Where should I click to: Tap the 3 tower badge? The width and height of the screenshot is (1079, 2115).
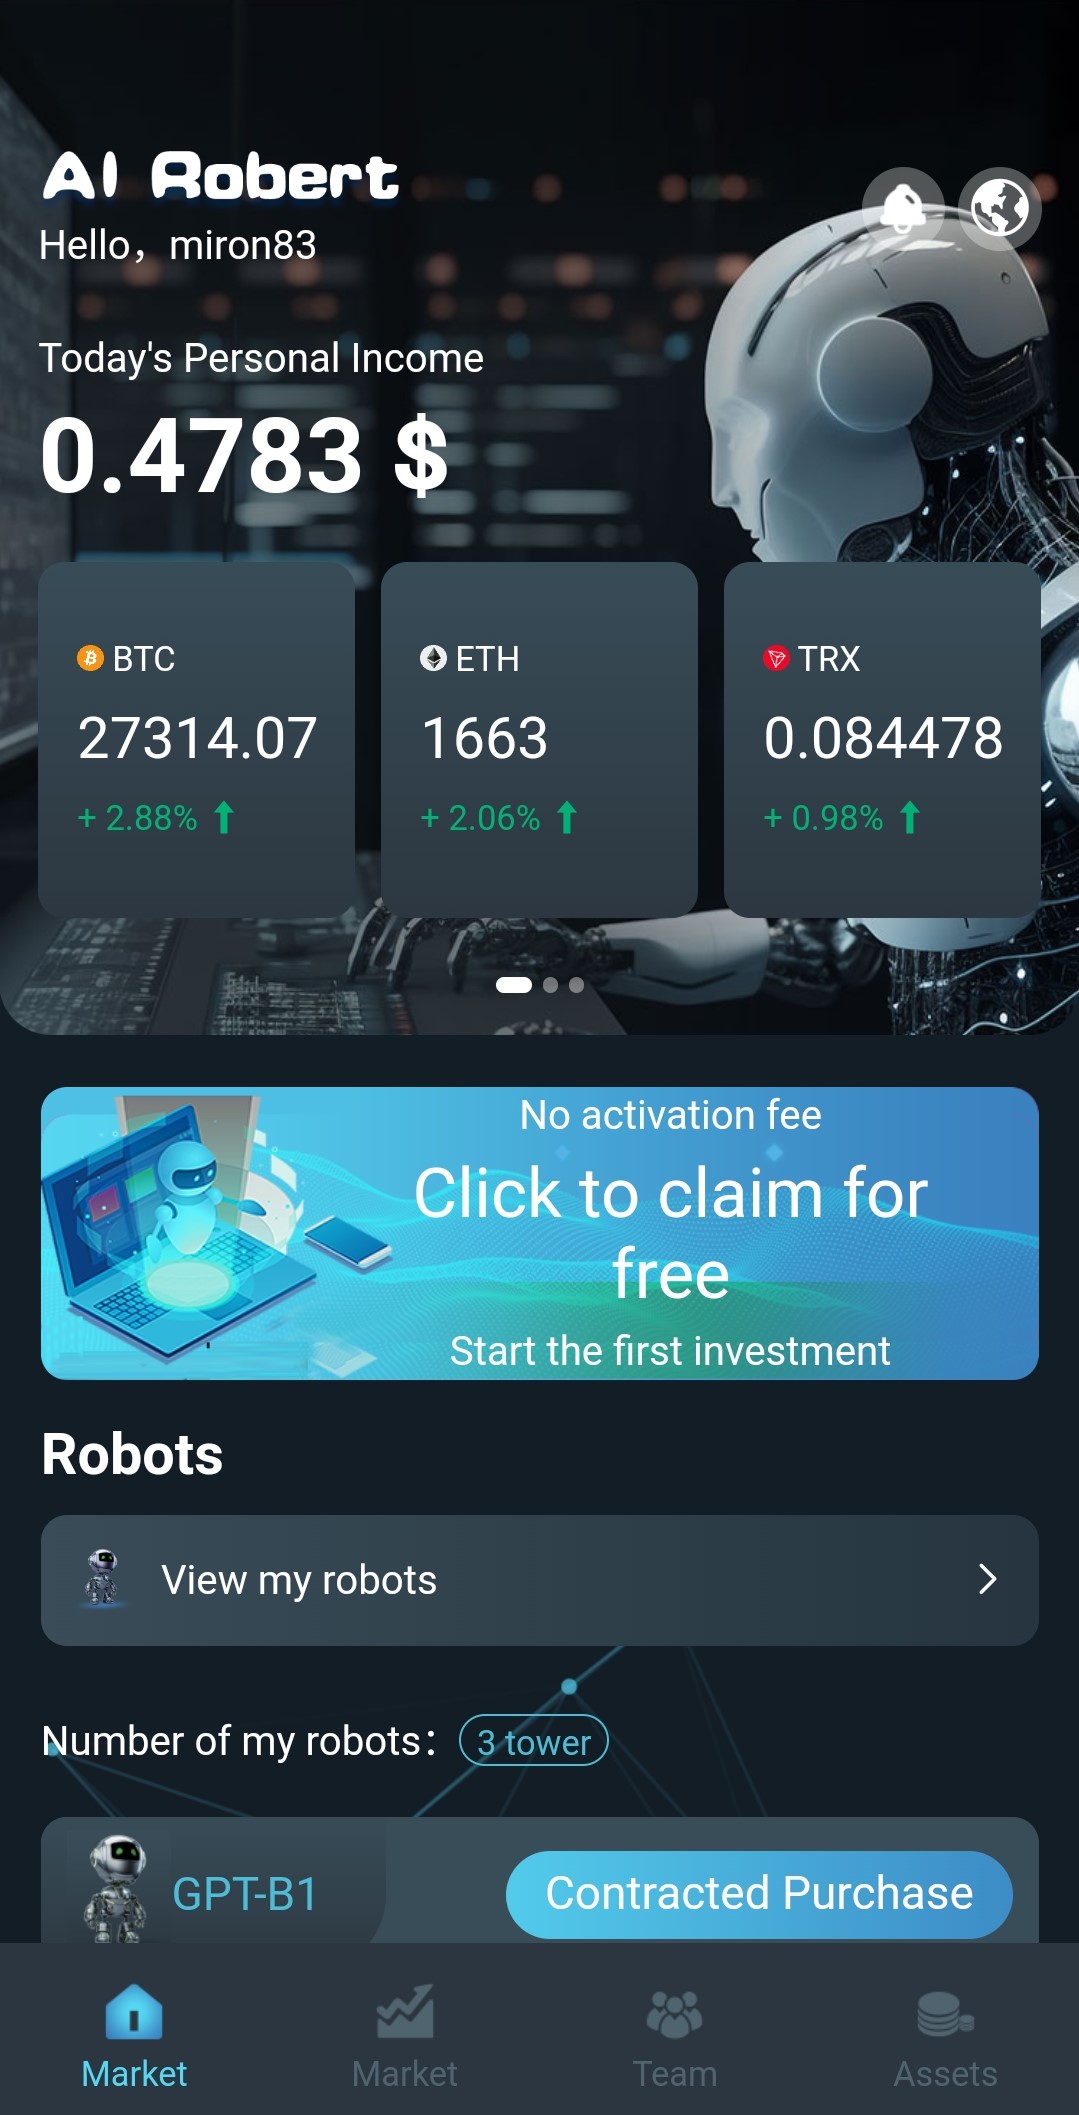534,1741
